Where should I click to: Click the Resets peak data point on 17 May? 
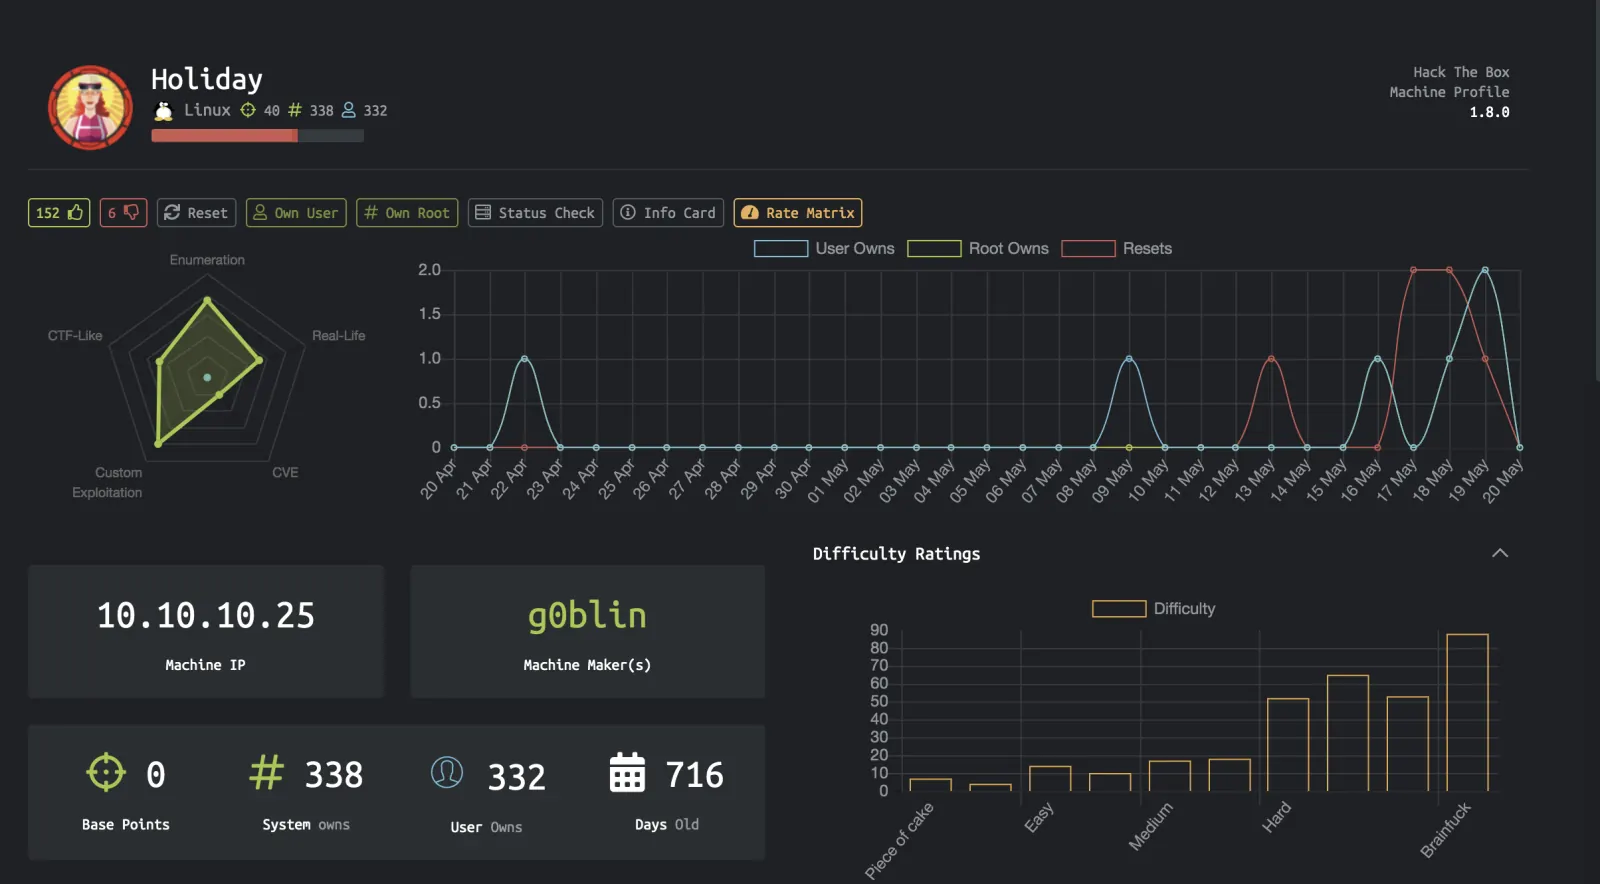pyautogui.click(x=1413, y=270)
